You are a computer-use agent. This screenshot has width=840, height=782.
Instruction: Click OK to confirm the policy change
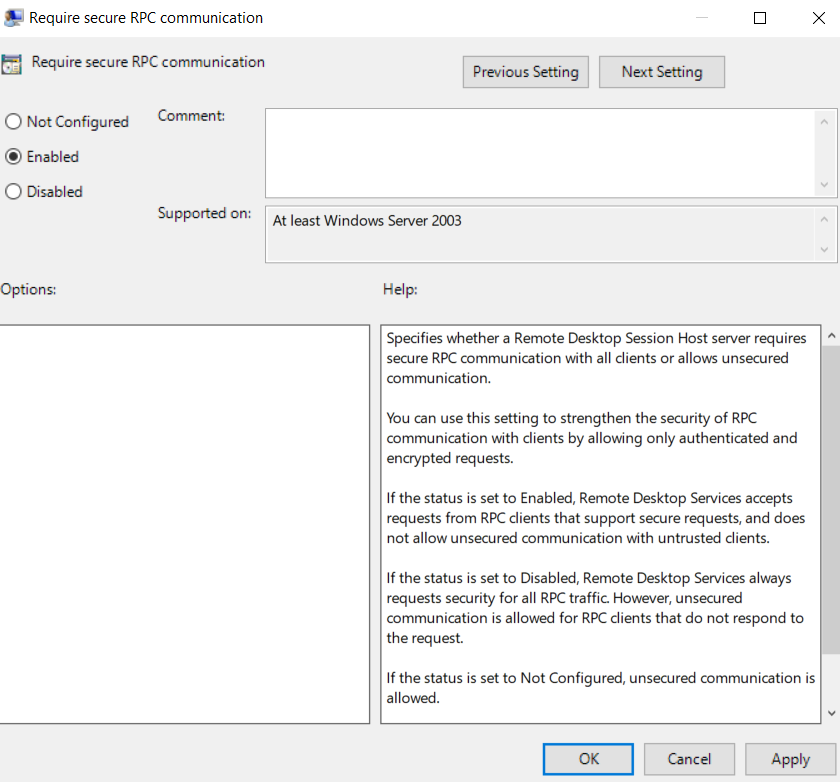coord(587,759)
